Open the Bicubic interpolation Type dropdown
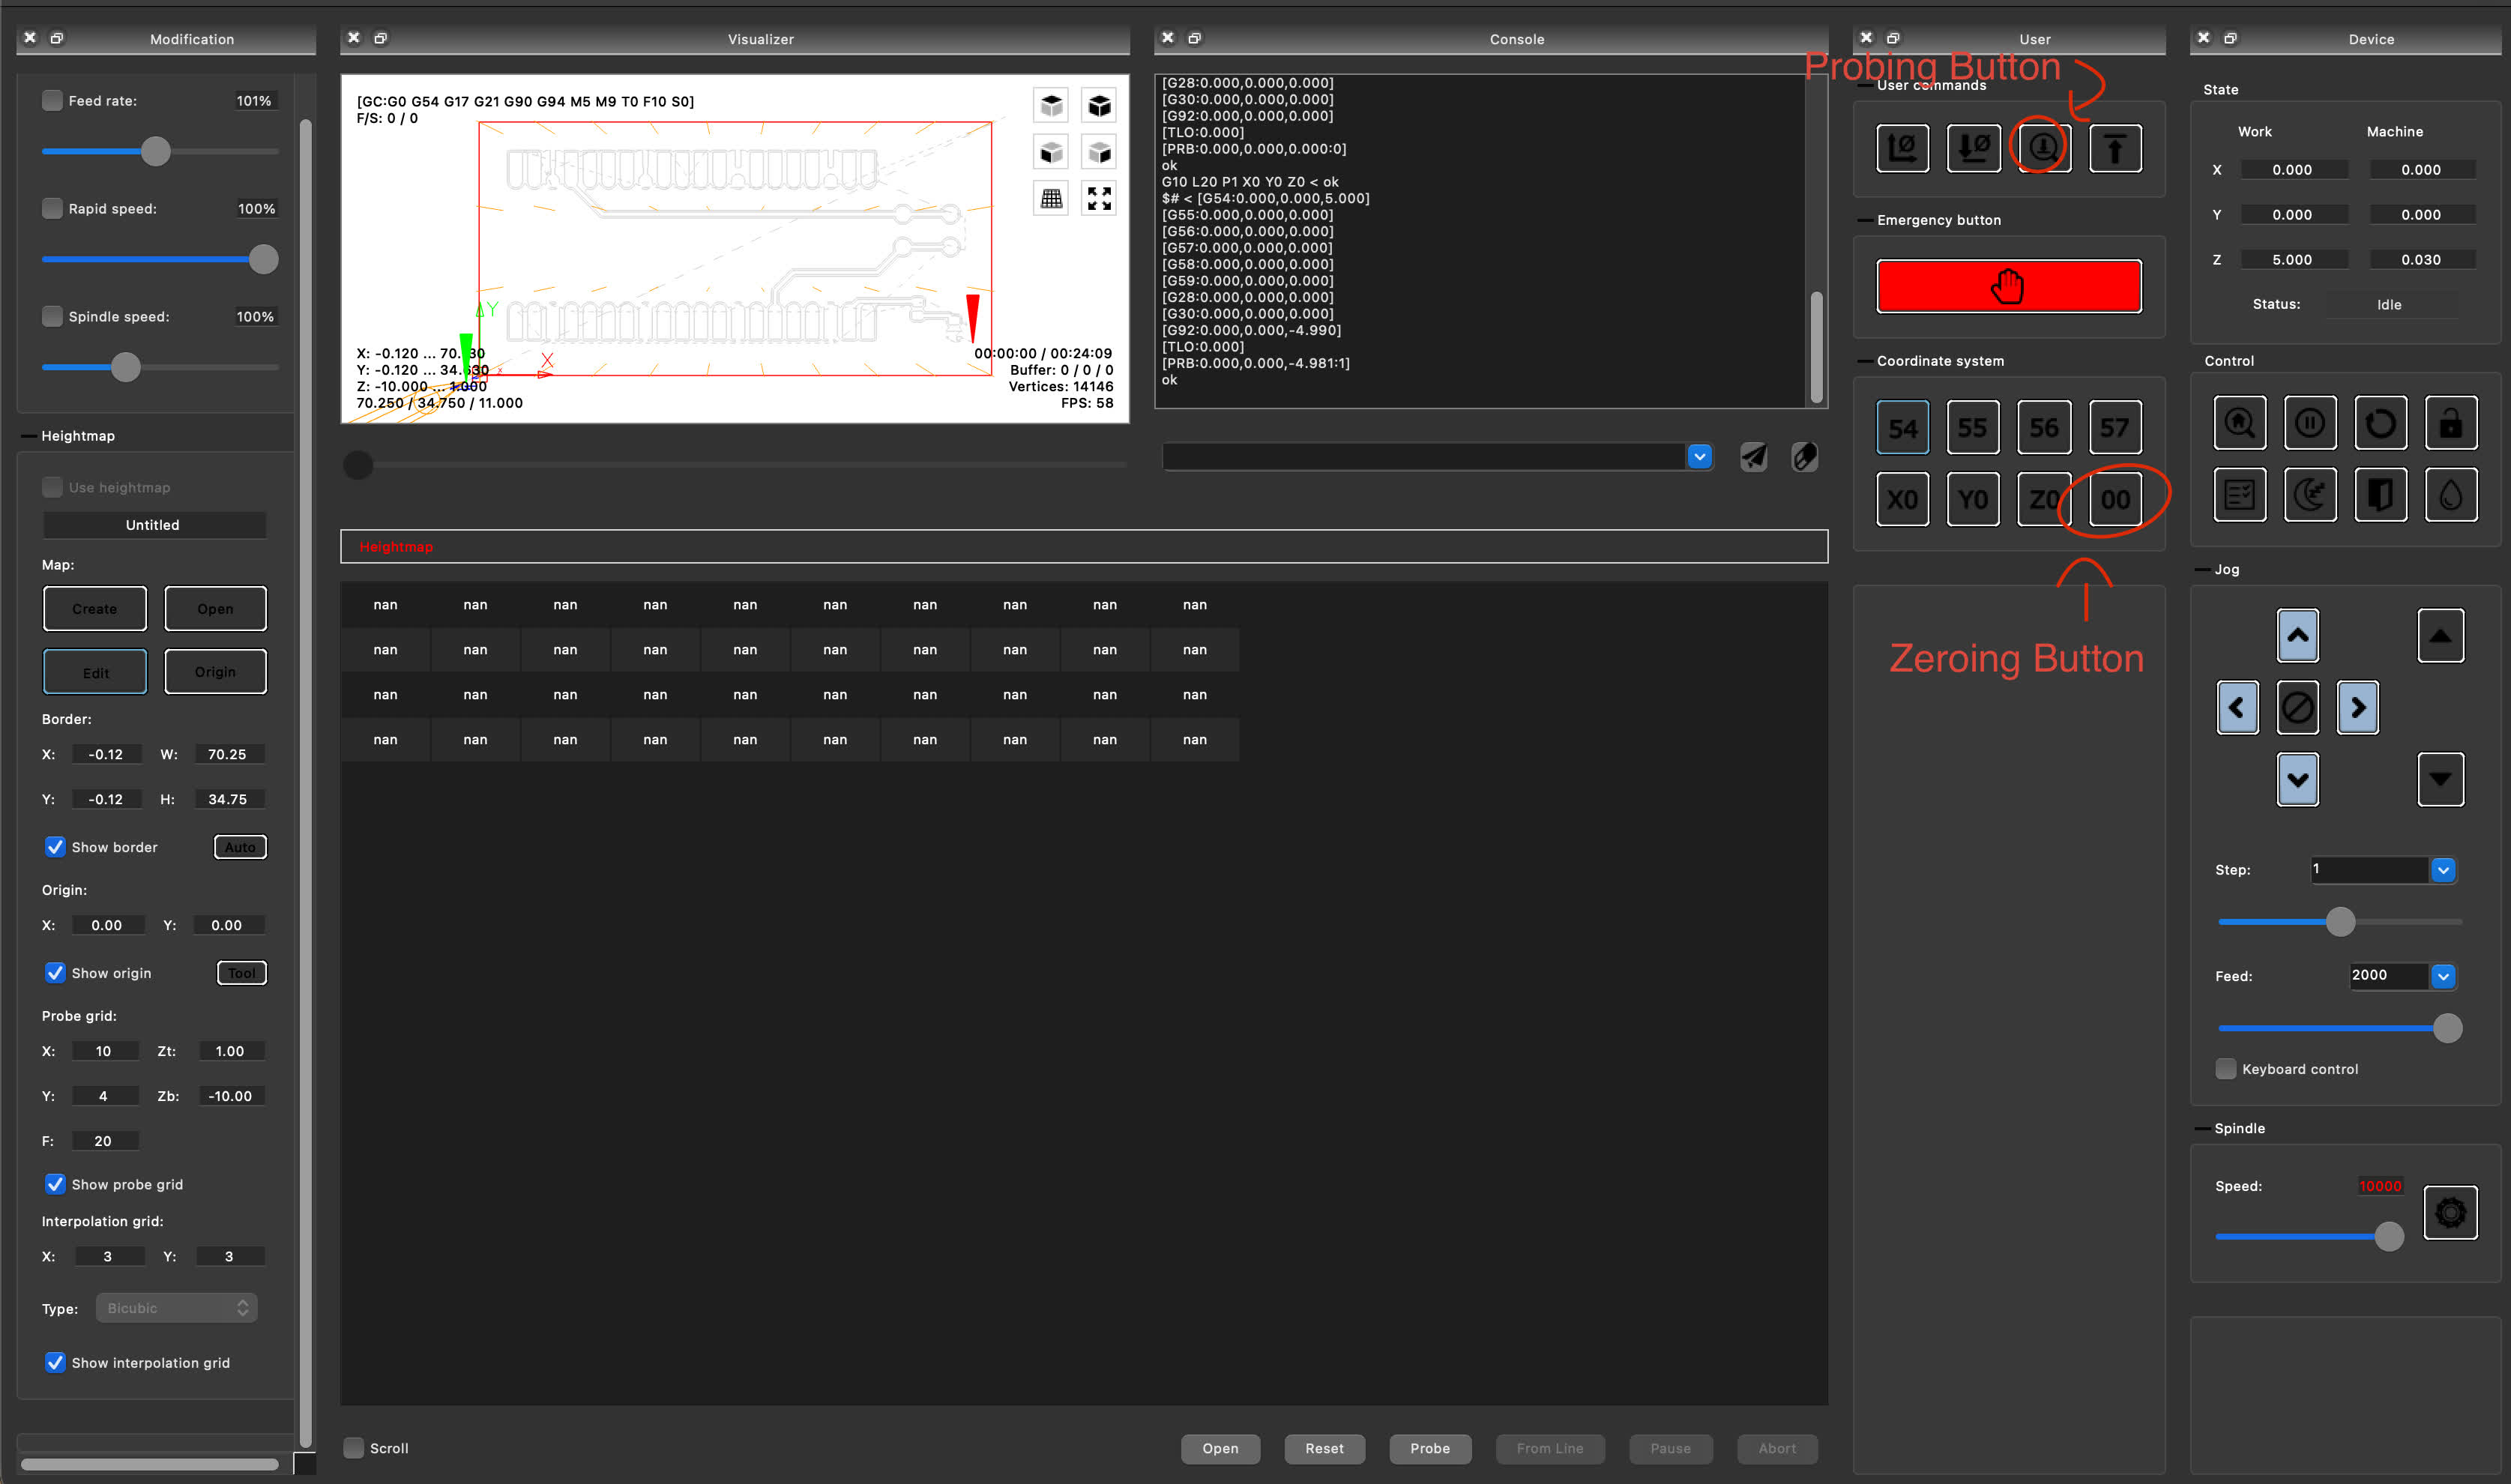2511x1484 pixels. coord(177,1308)
